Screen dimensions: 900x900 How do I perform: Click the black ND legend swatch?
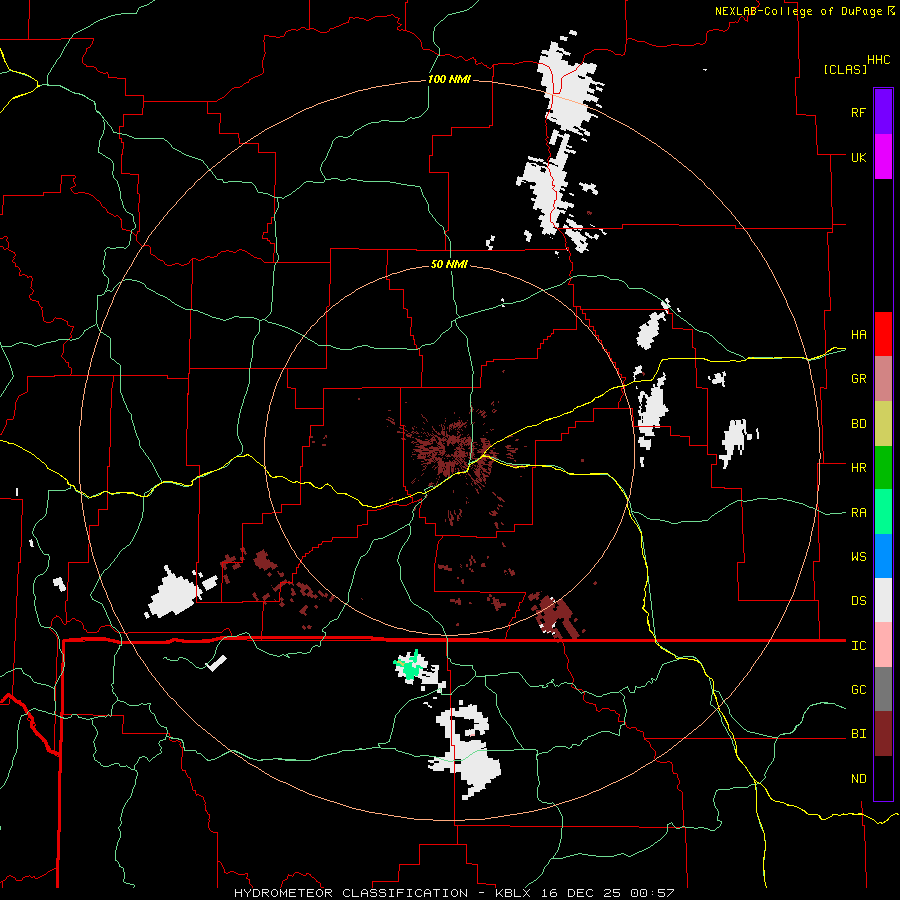[x=883, y=778]
